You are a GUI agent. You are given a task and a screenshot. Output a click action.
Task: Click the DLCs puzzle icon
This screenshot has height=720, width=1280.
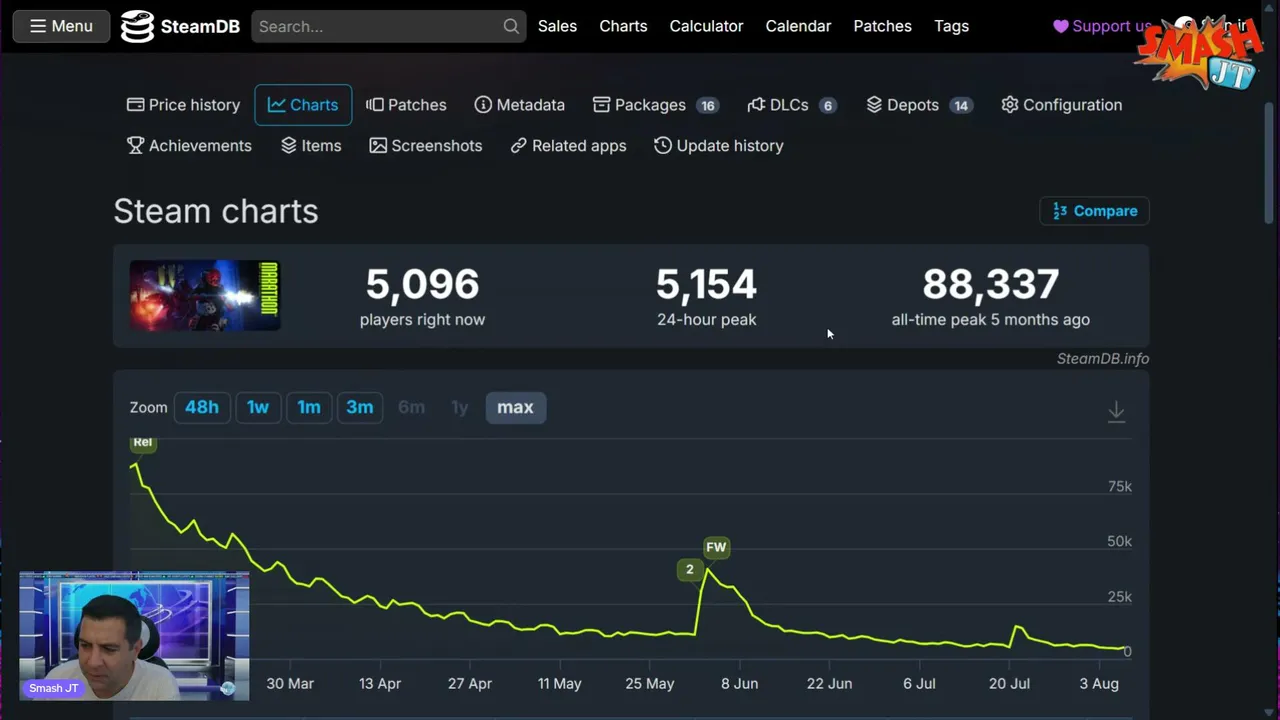(756, 105)
